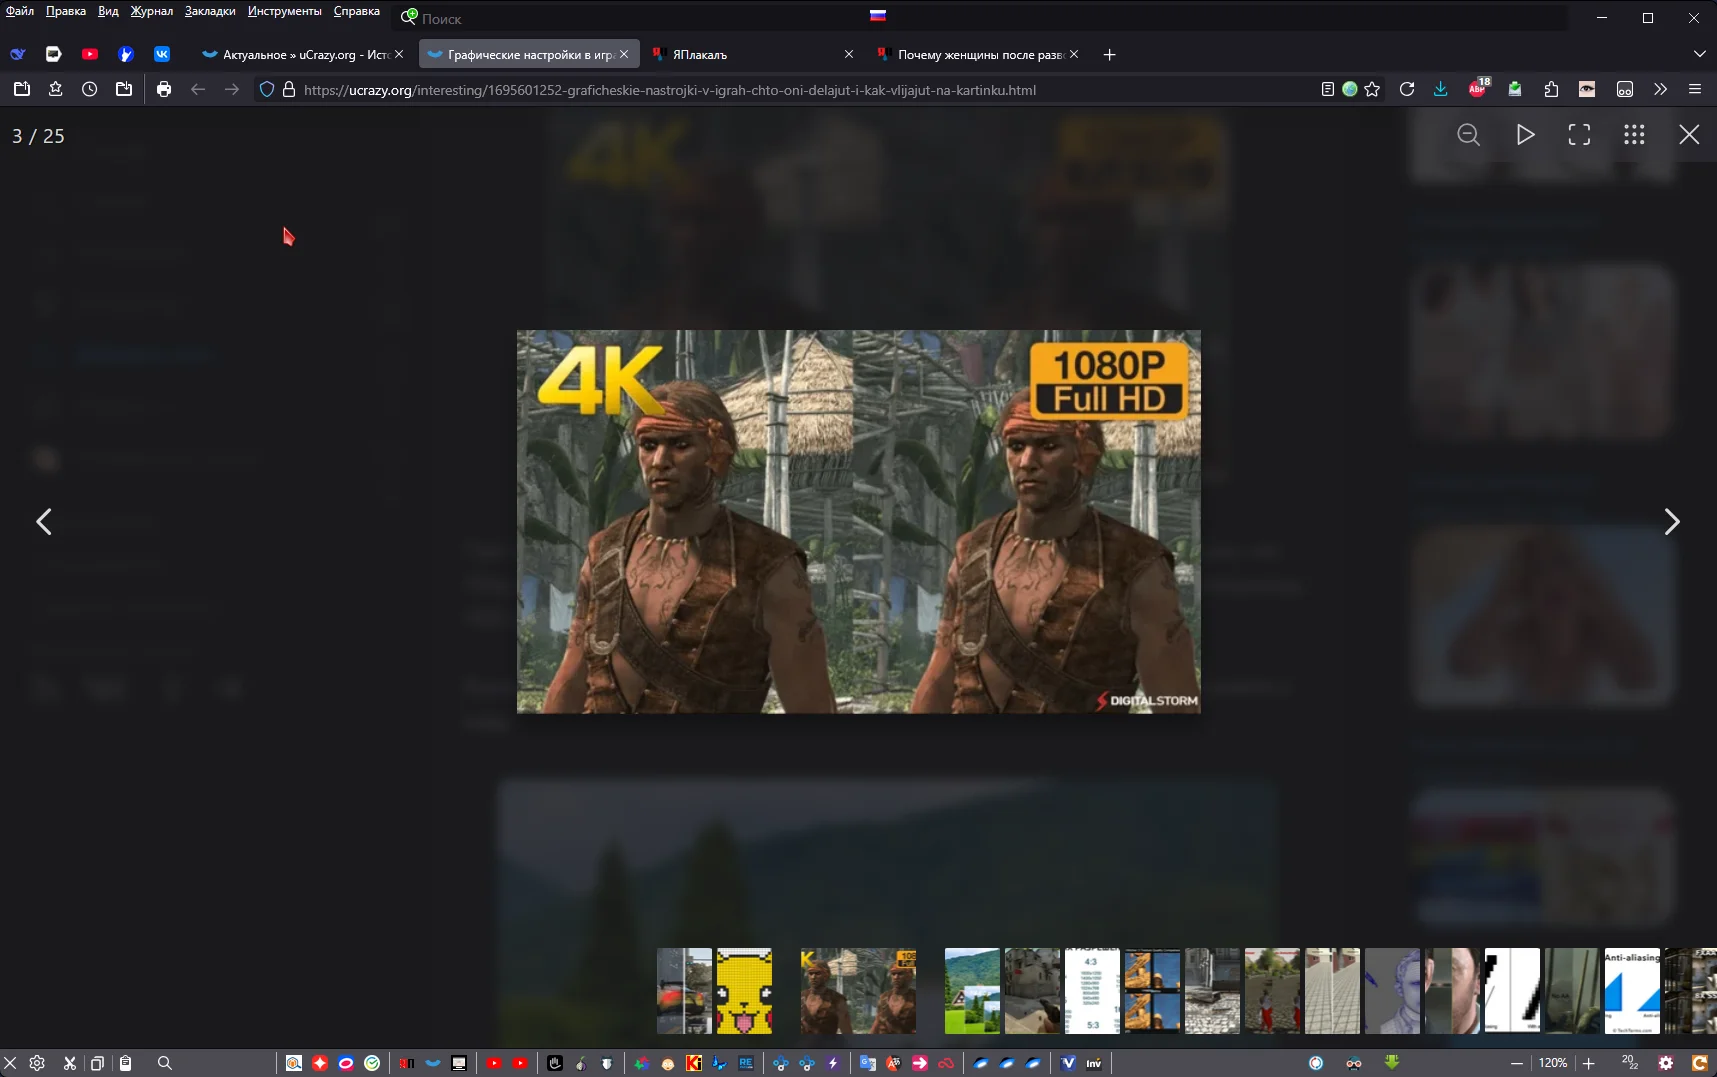
Task: Open the Закладки menu
Action: tap(210, 11)
